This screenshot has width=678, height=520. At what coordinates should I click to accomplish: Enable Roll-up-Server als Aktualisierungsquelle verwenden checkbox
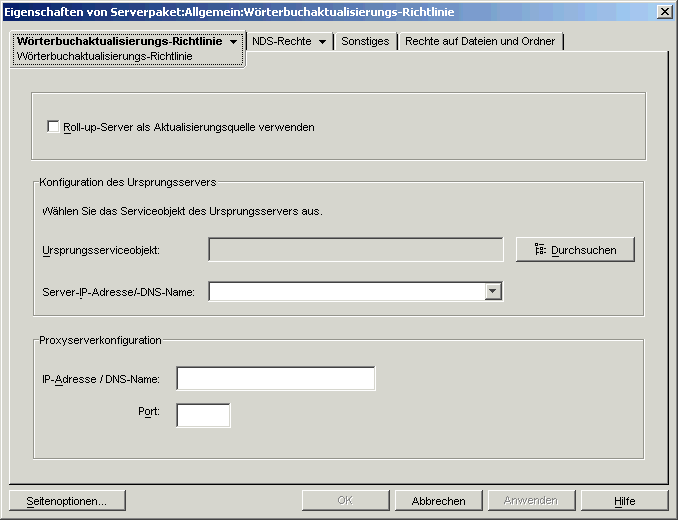pyautogui.click(x=53, y=127)
